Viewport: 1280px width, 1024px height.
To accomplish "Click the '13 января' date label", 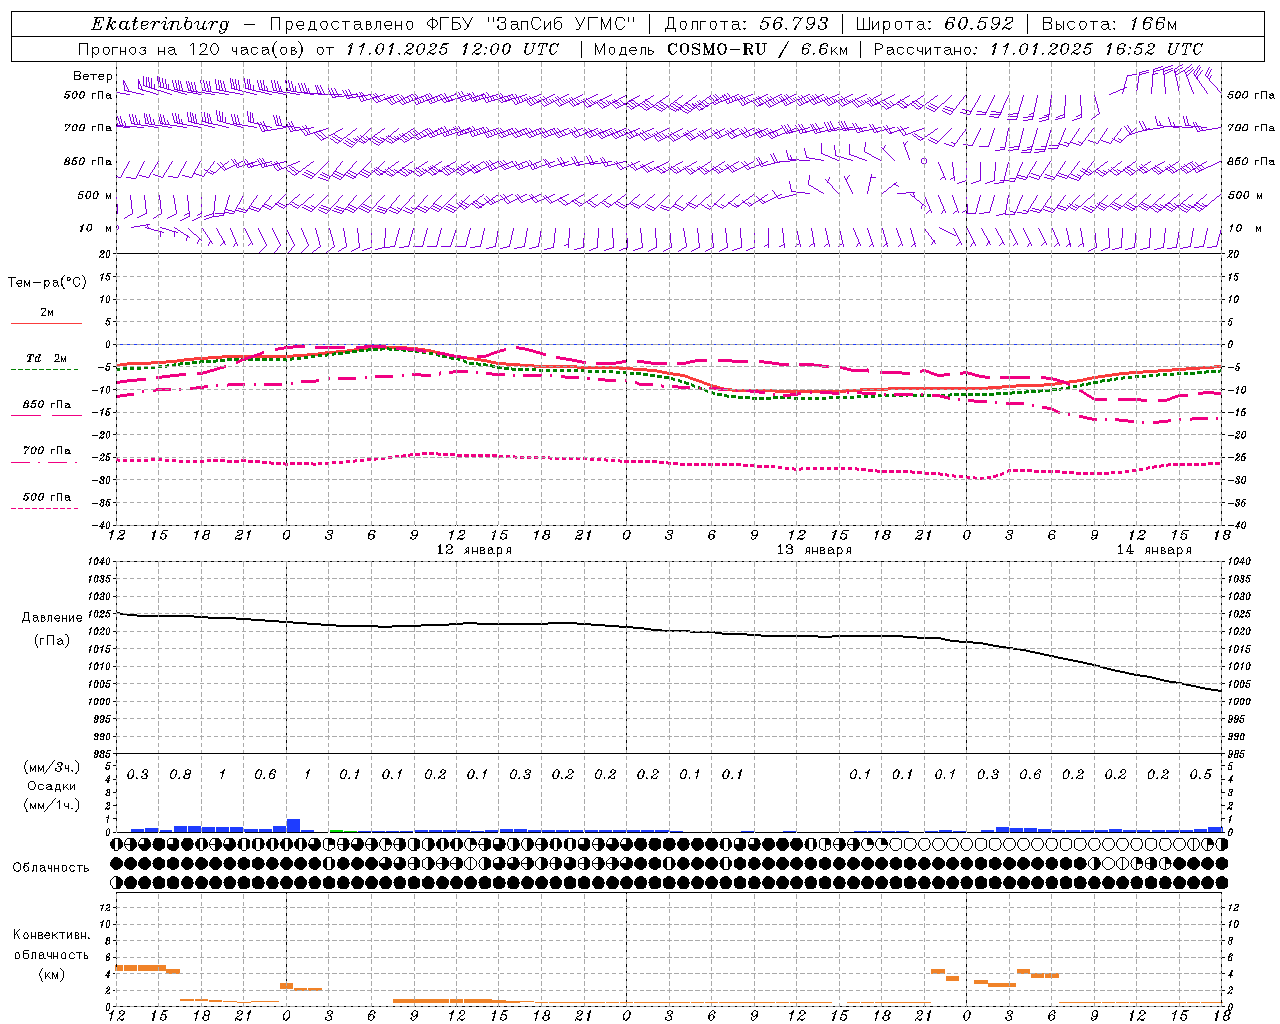I will coord(815,550).
